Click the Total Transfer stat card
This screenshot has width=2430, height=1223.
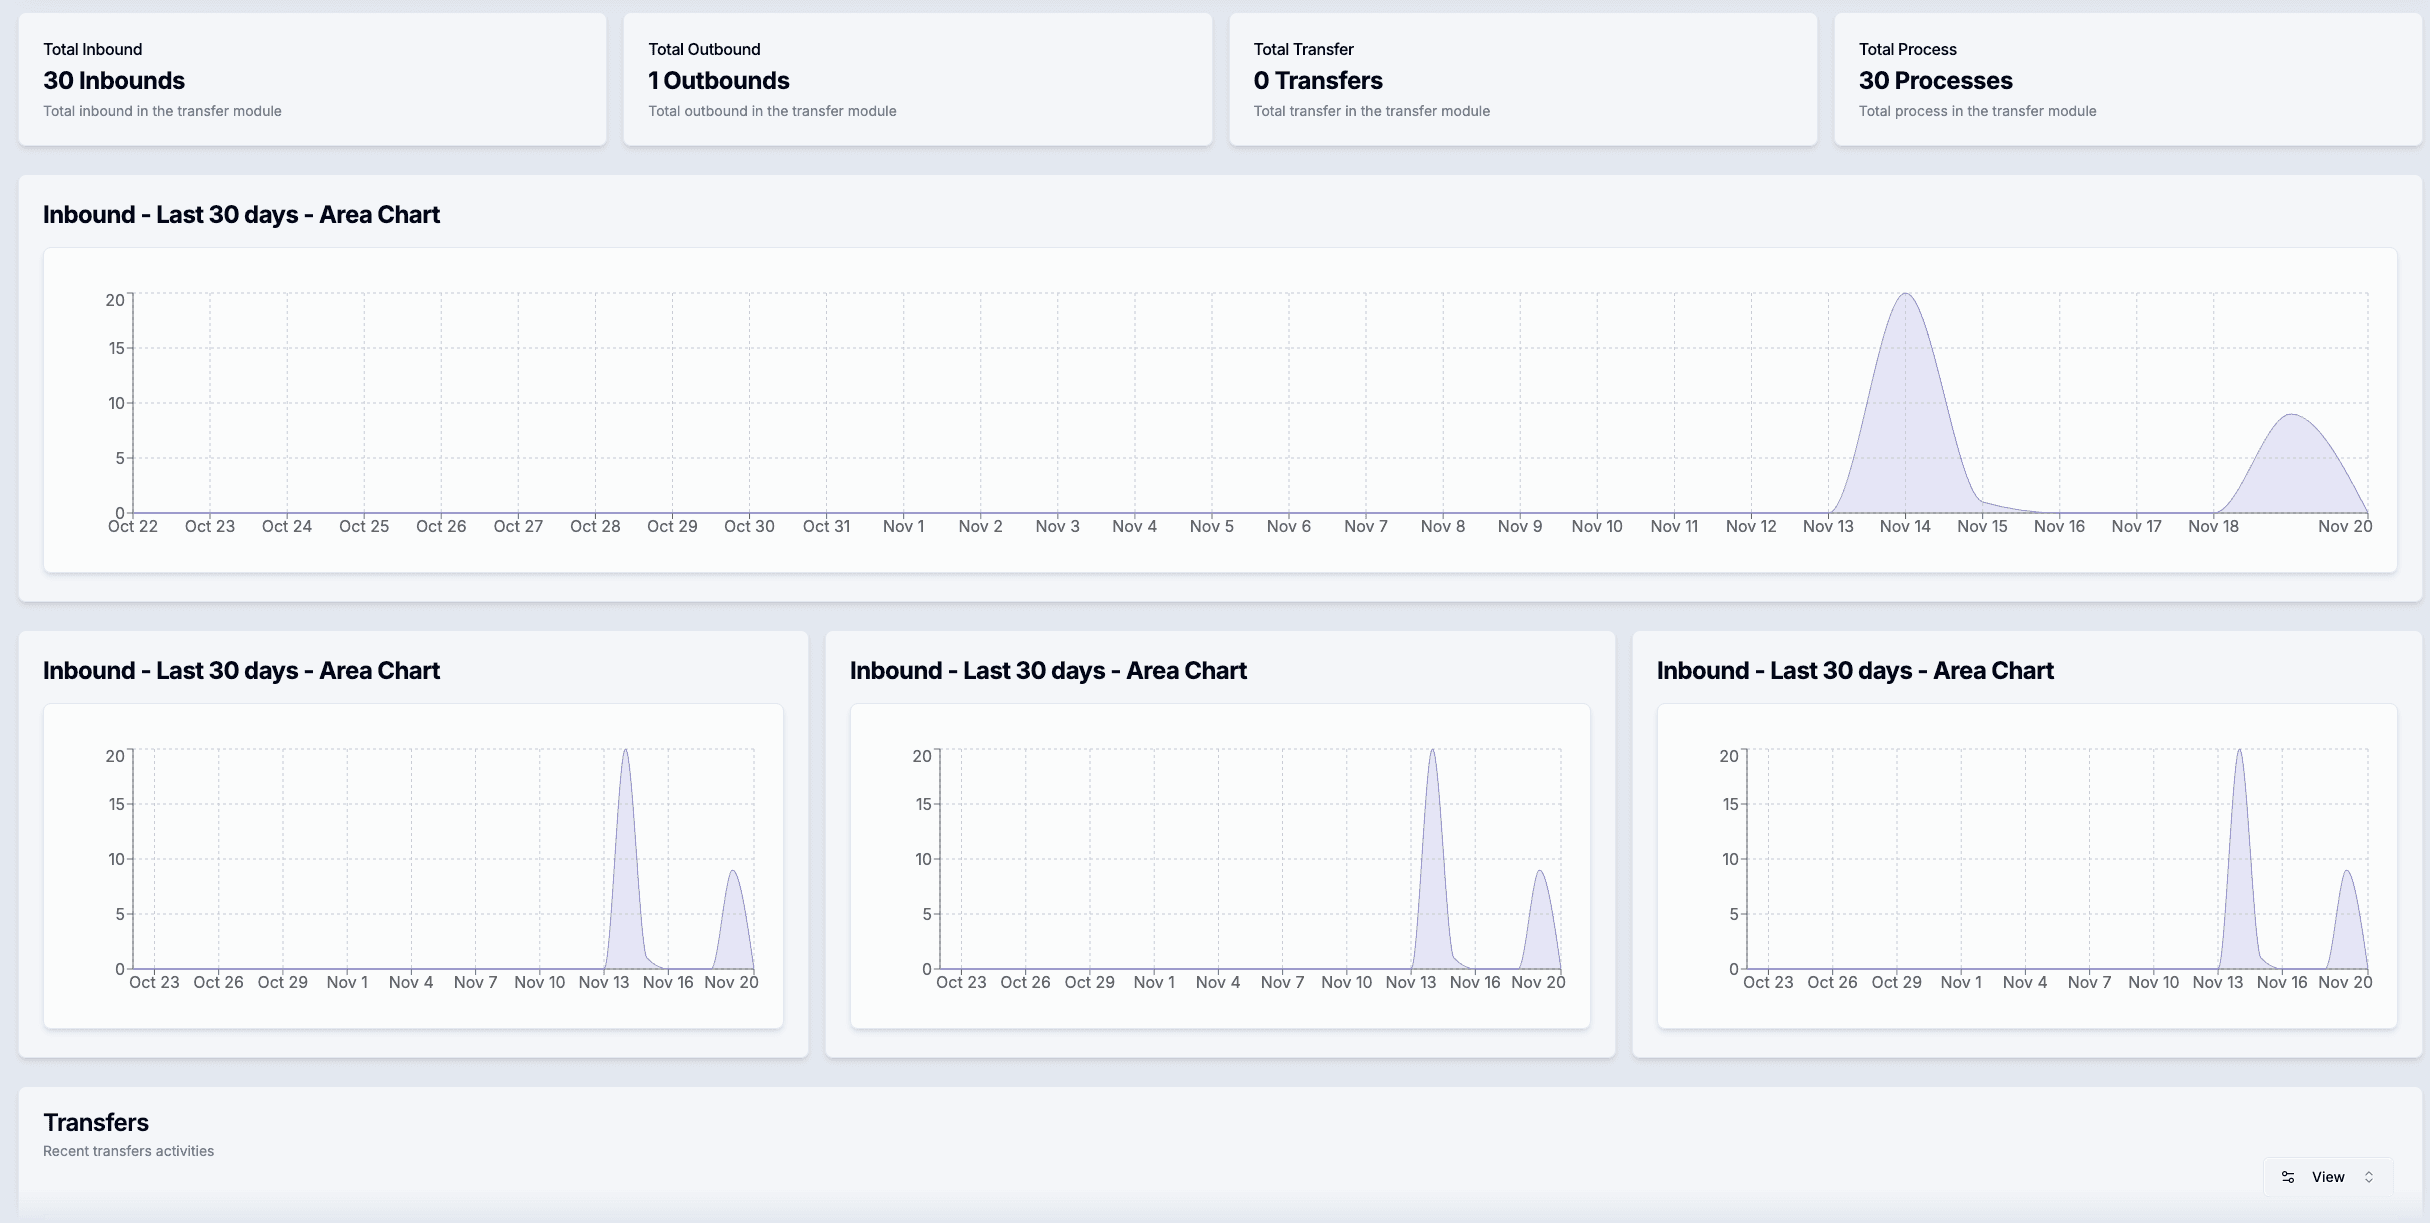pyautogui.click(x=1522, y=79)
